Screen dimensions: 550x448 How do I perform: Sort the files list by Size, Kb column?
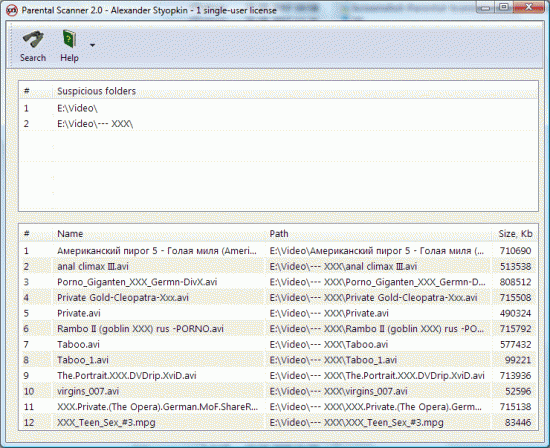click(x=515, y=234)
